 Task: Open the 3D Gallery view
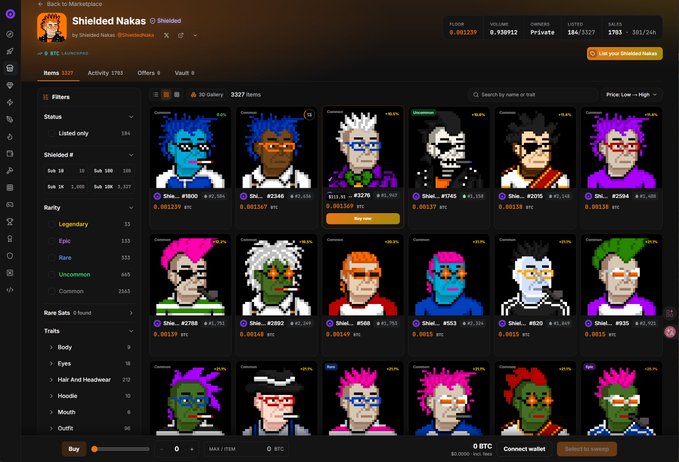point(207,94)
